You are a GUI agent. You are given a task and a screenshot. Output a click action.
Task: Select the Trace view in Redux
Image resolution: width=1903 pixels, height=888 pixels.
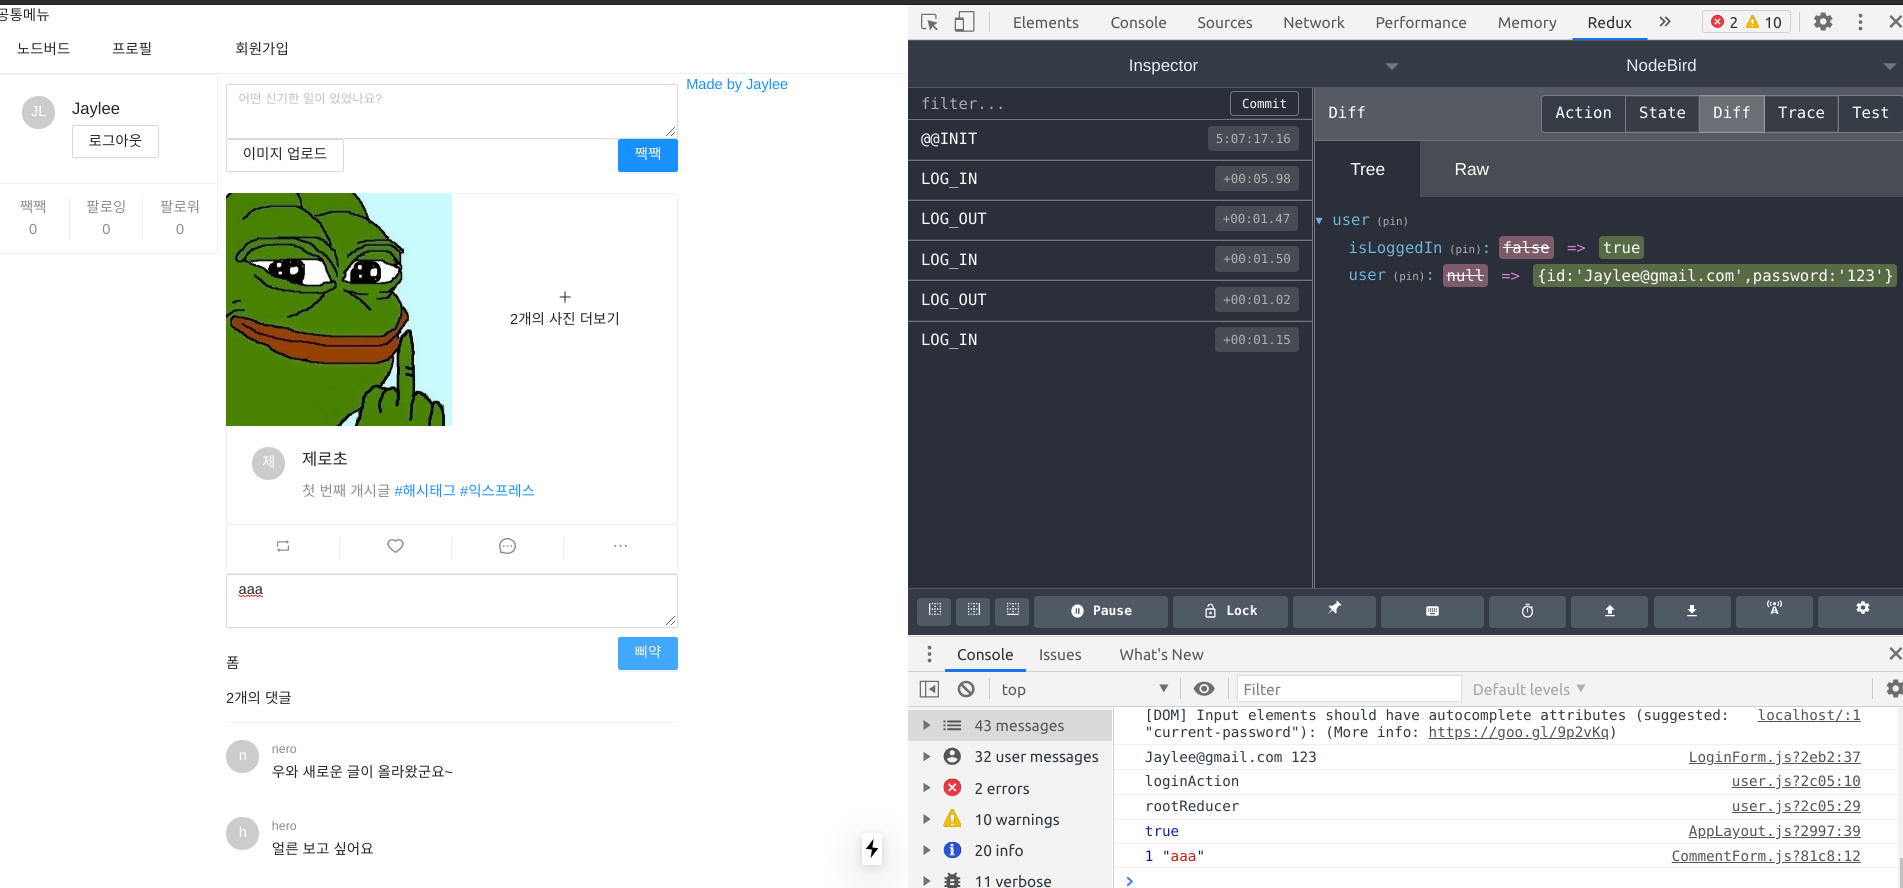[1801, 113]
